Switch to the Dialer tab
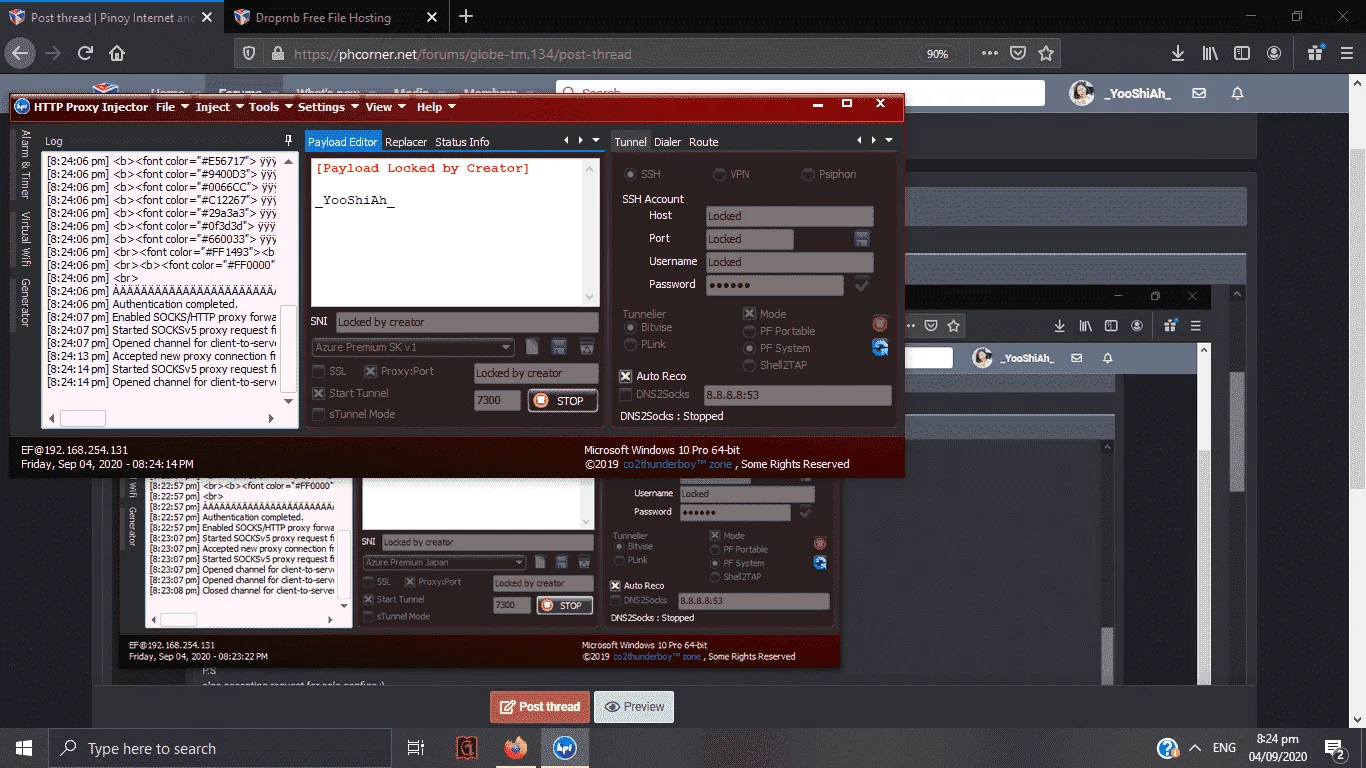Viewport: 1366px width, 768px height. pos(667,142)
